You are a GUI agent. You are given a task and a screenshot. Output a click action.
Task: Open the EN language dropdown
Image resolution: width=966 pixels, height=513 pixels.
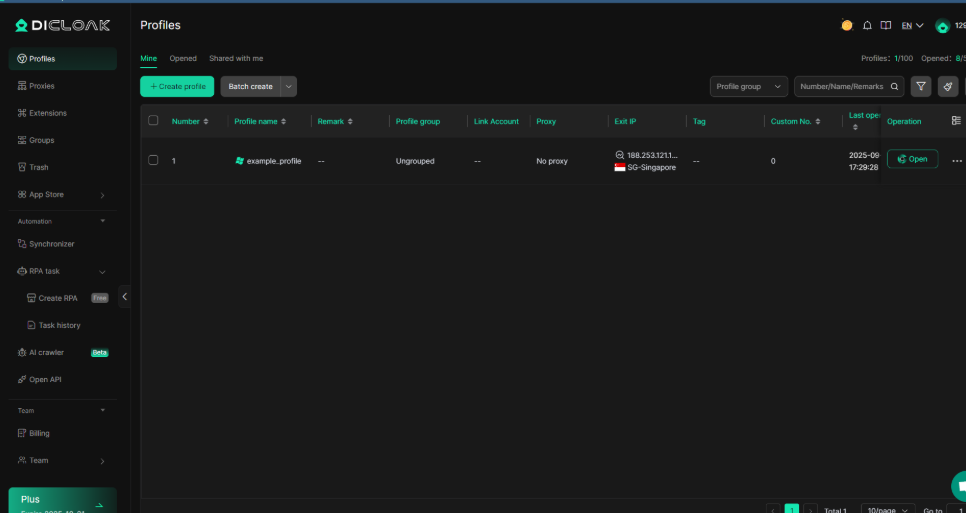(912, 25)
